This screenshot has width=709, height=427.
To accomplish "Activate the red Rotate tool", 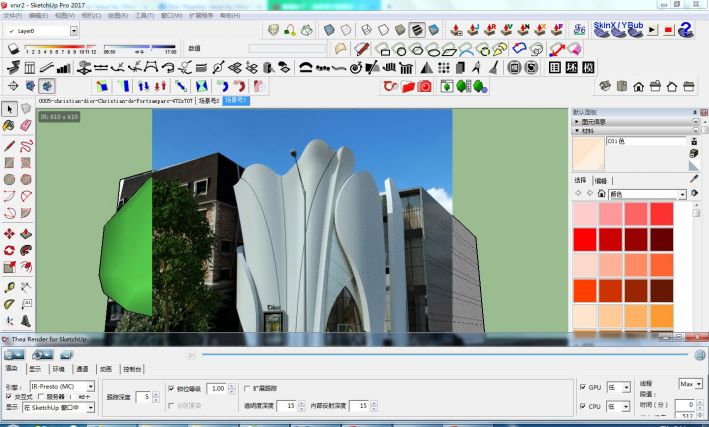I will [9, 250].
